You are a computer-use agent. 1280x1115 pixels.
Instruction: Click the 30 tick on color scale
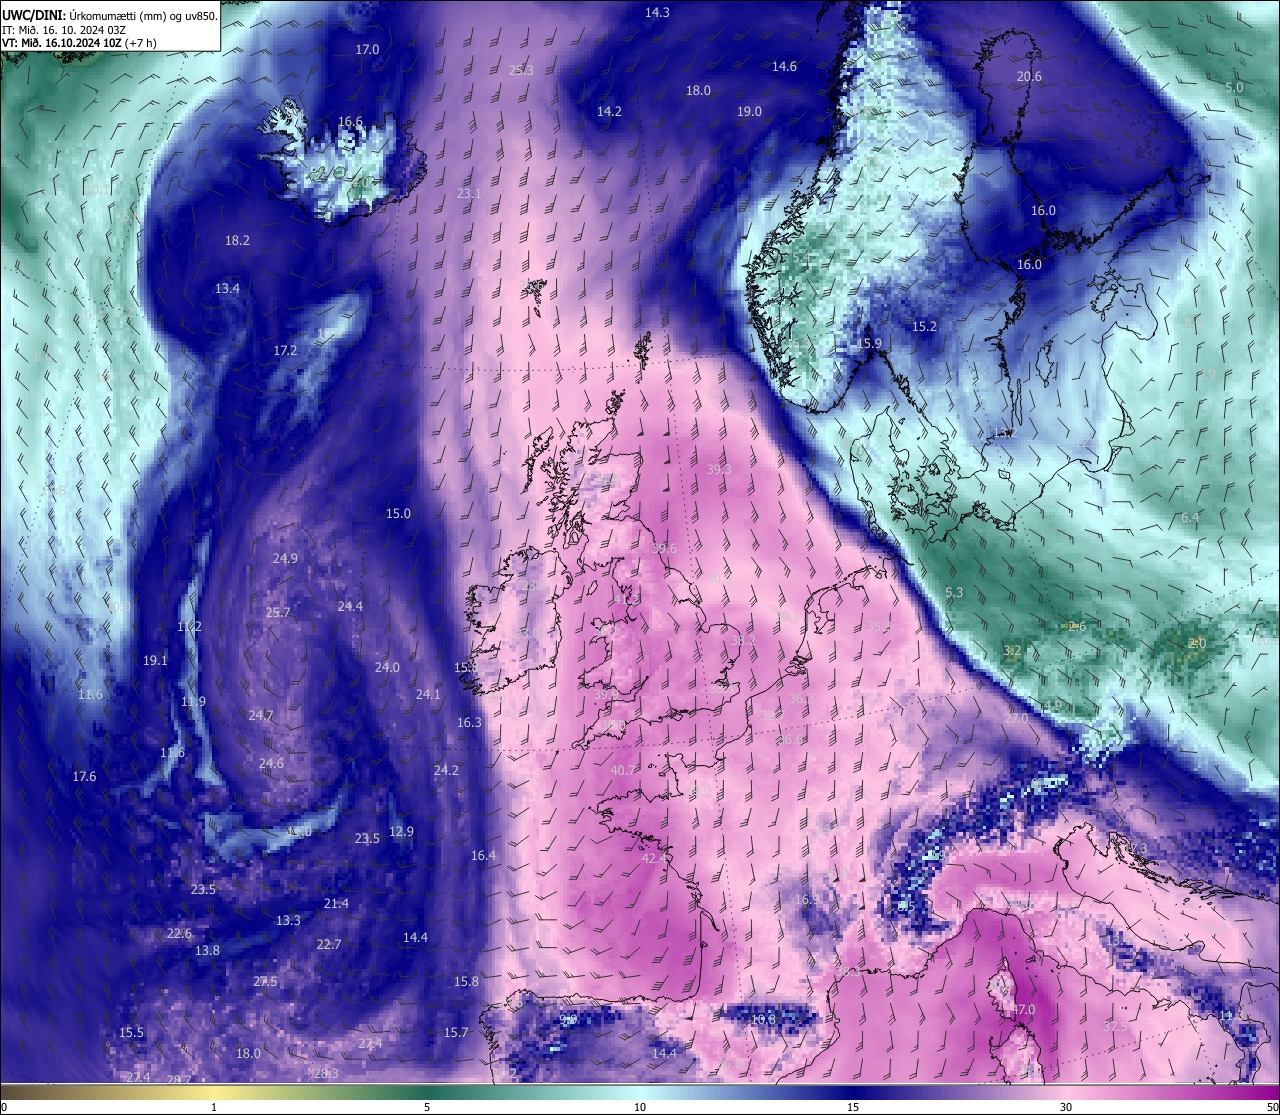(1066, 1107)
